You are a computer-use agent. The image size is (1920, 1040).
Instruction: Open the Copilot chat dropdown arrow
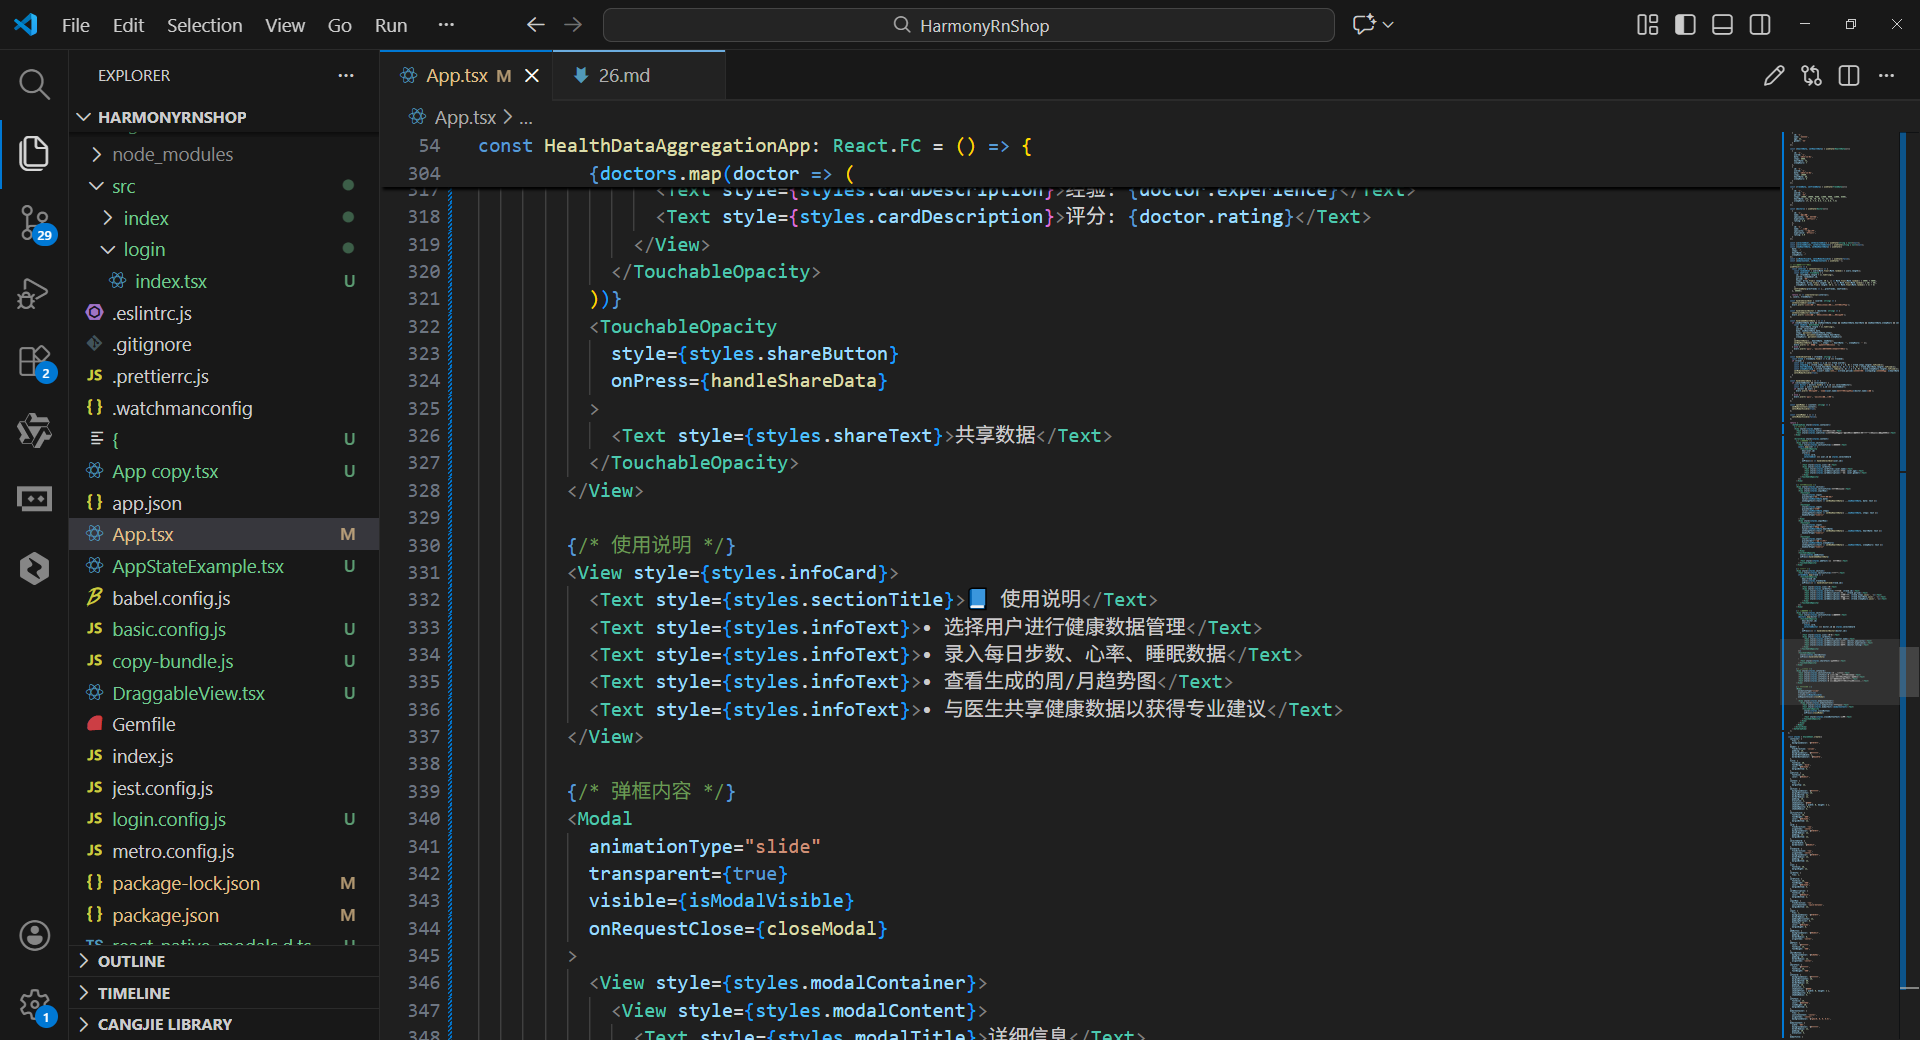tap(1388, 25)
